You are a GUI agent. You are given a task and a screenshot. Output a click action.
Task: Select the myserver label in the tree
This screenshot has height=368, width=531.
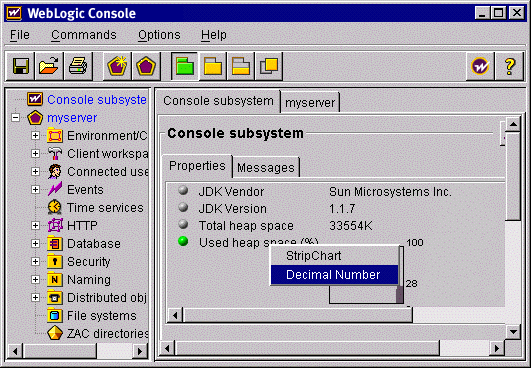tap(72, 118)
